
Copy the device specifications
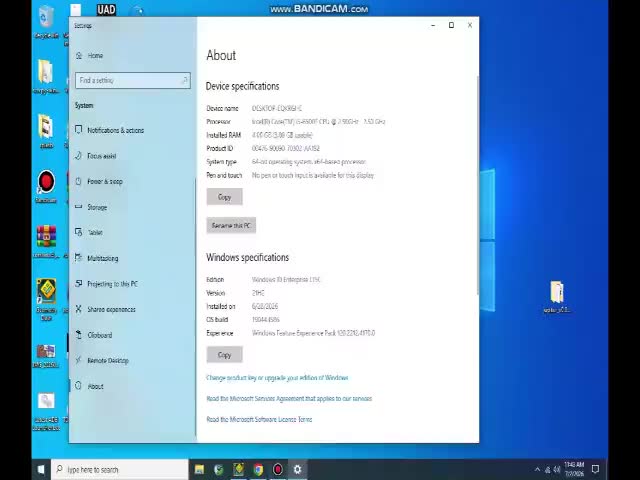coord(224,197)
